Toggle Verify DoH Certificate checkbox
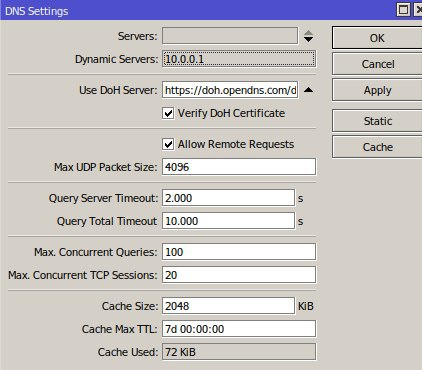The height and width of the screenshot is (370, 422). (x=168, y=113)
